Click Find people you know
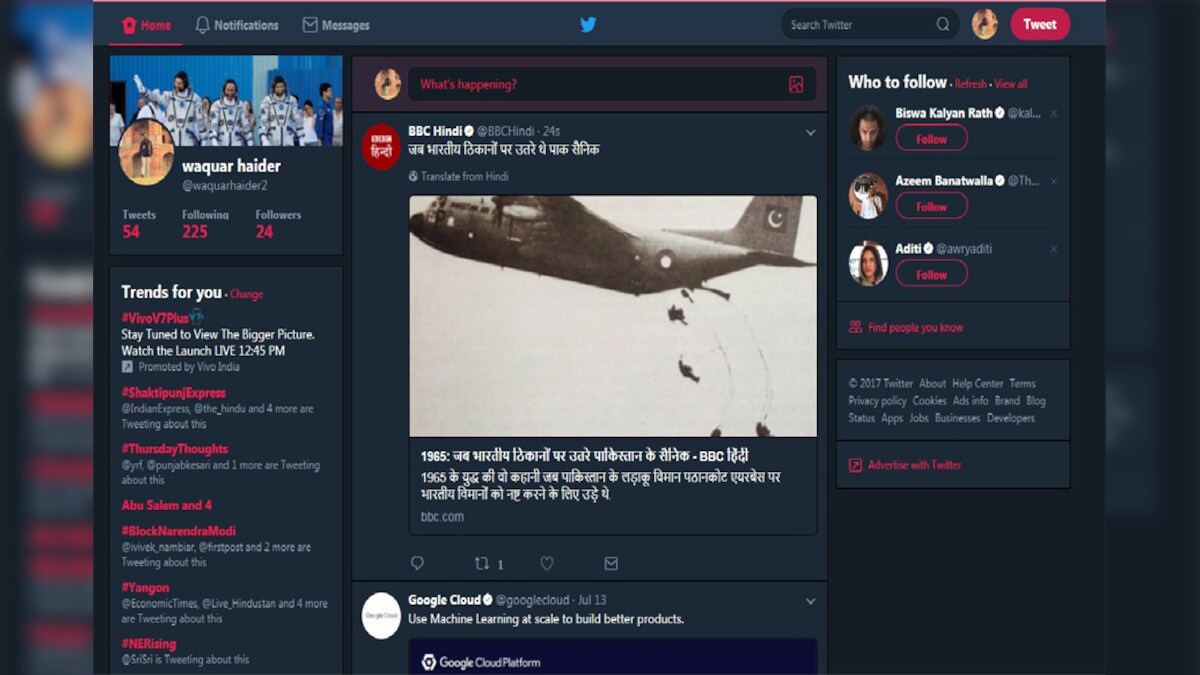This screenshot has width=1200, height=675. click(916, 327)
